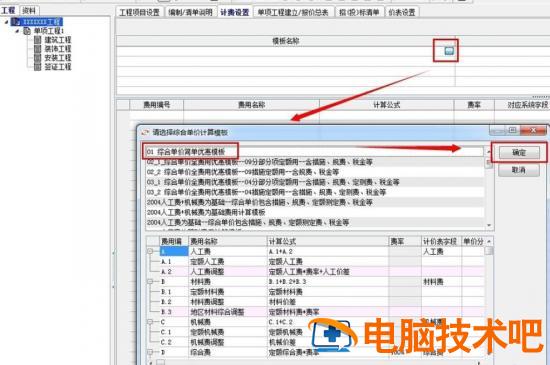Image resolution: width=550 pixels, height=365 pixels.
Task: Maximize the template selection dialog
Action: pos(512,130)
